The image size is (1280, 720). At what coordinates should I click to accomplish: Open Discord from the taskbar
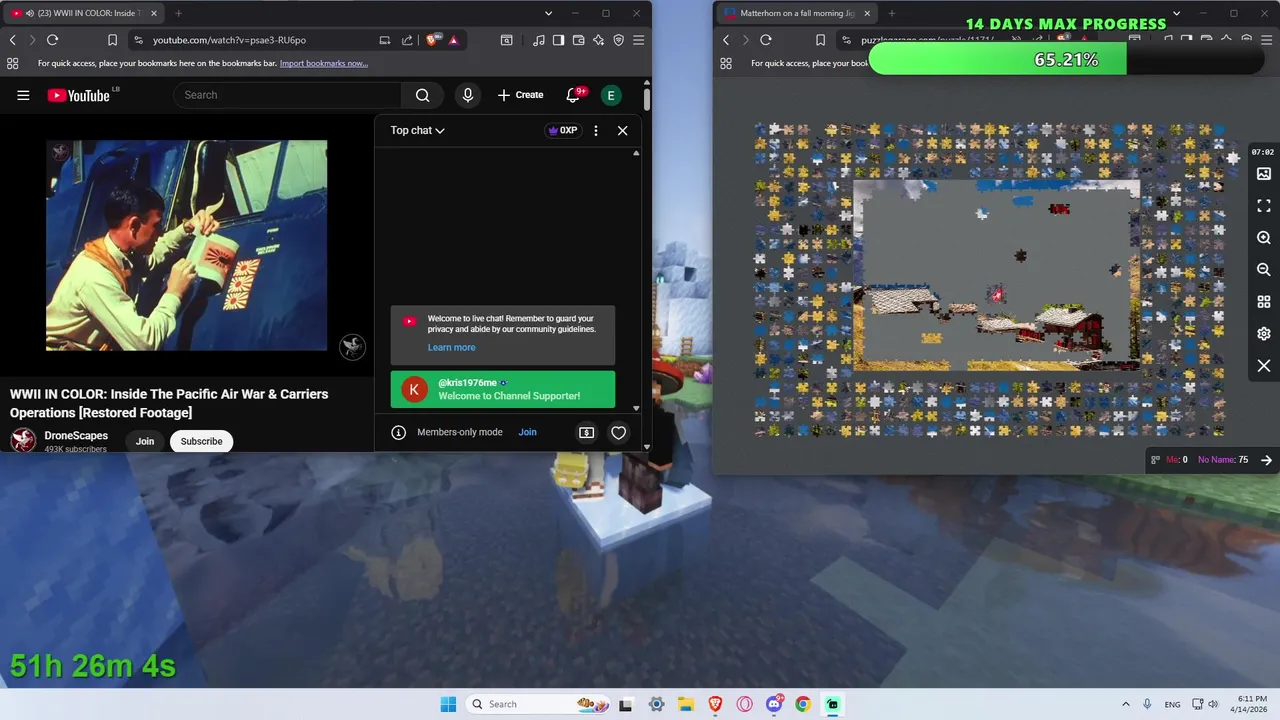tap(774, 704)
